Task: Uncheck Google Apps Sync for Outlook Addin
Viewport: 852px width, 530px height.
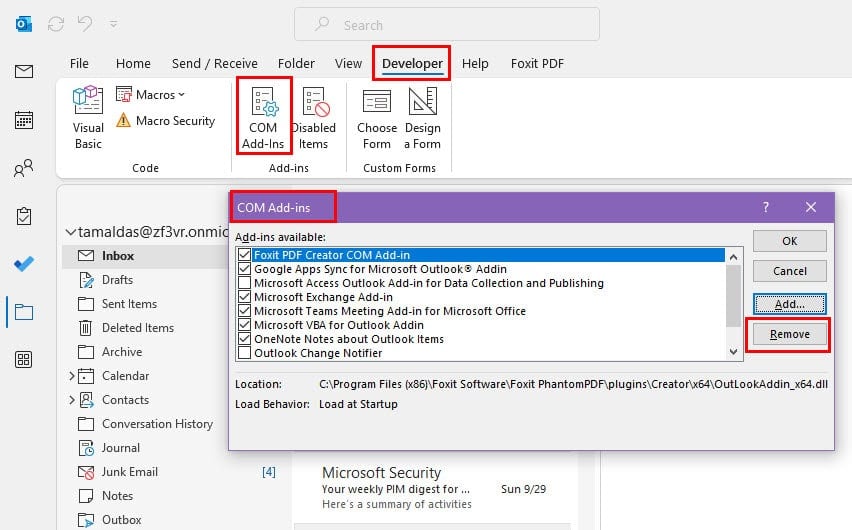Action: tap(245, 269)
